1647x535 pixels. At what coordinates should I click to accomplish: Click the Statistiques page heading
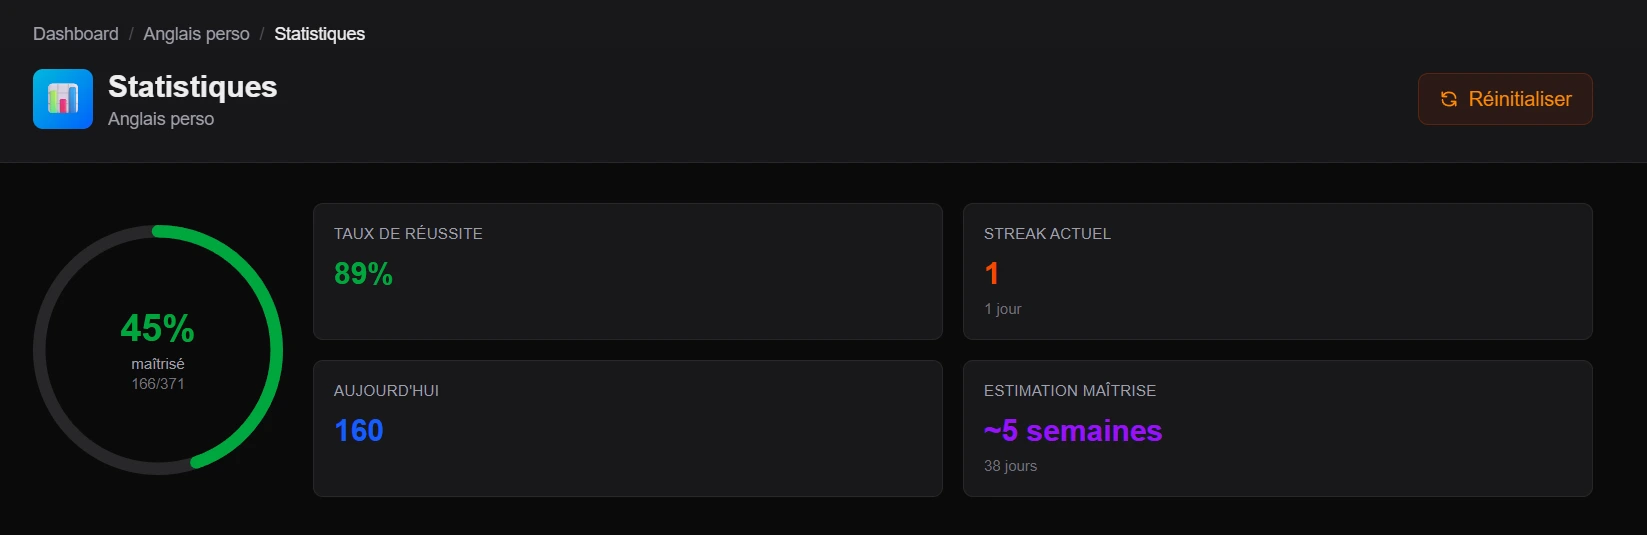192,87
